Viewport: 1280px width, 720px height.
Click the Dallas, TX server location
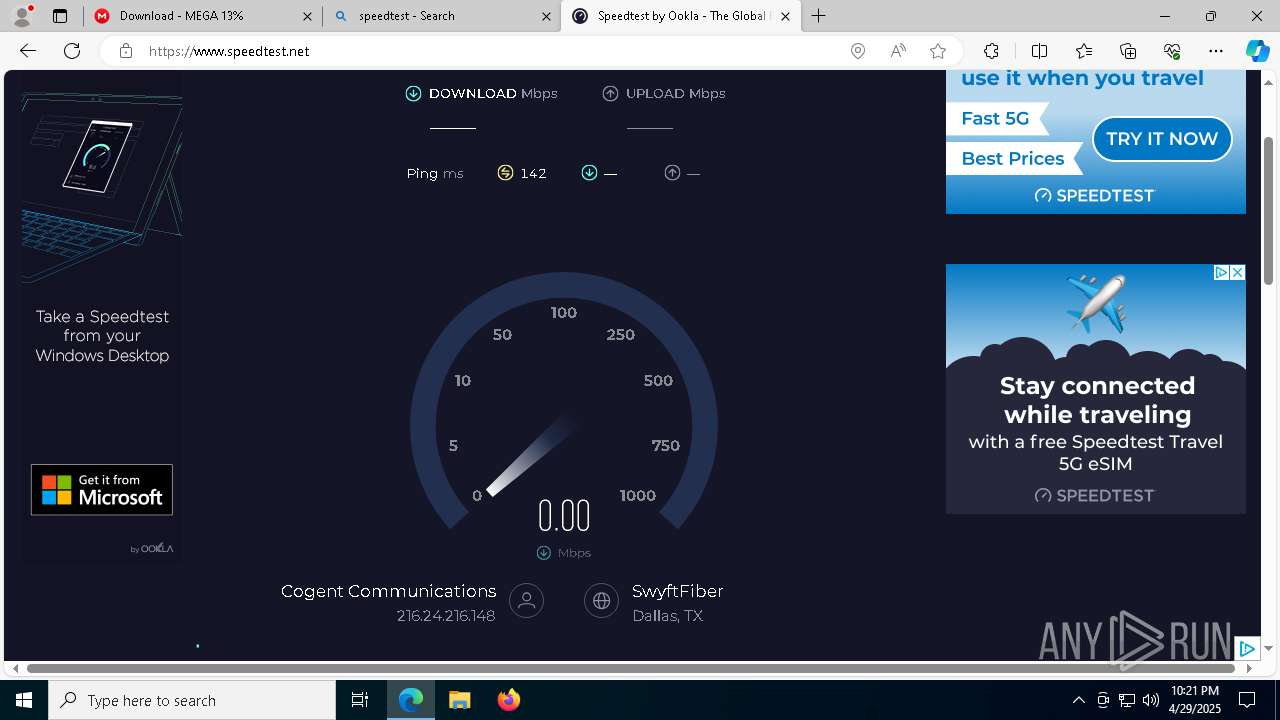(x=667, y=616)
